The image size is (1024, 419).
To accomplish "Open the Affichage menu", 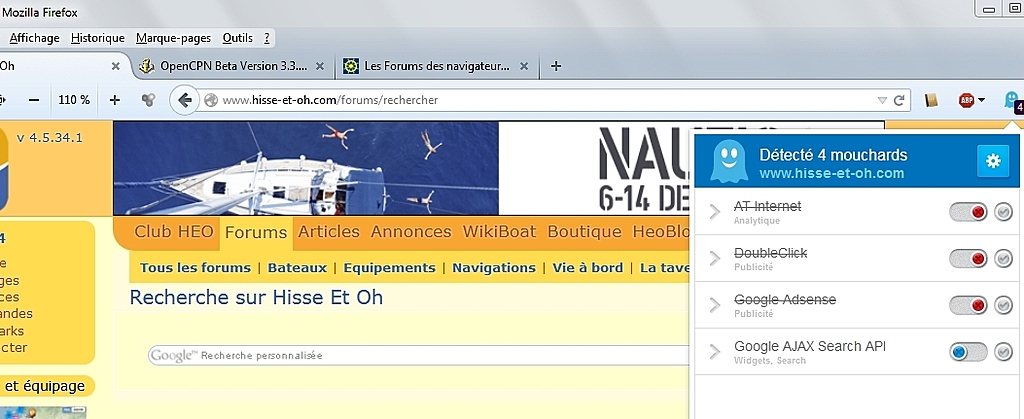I will [34, 38].
